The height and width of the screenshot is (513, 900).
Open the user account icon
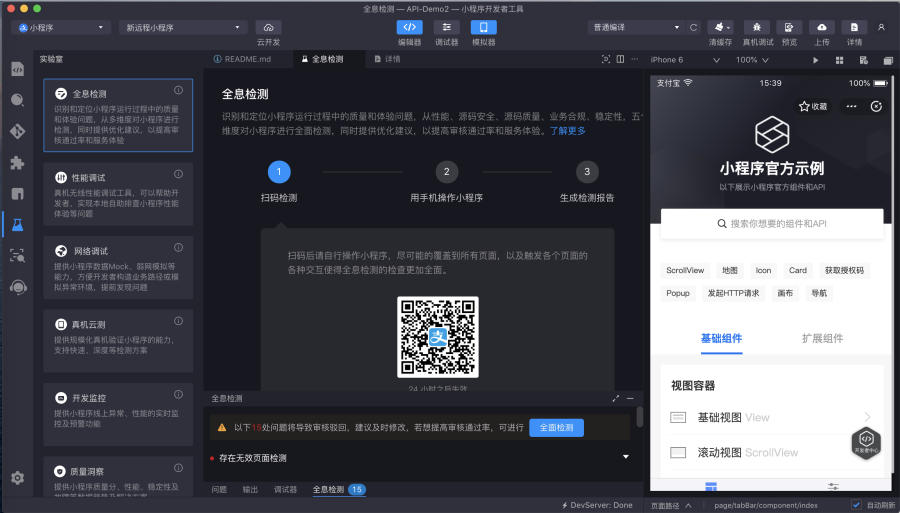pos(881,28)
